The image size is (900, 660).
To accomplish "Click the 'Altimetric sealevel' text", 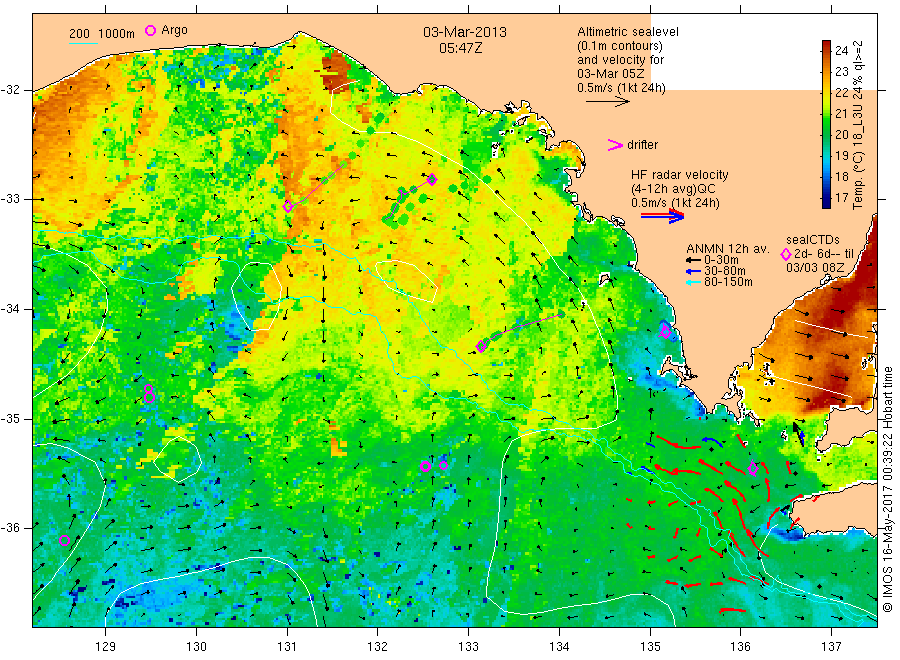I will [x=628, y=32].
